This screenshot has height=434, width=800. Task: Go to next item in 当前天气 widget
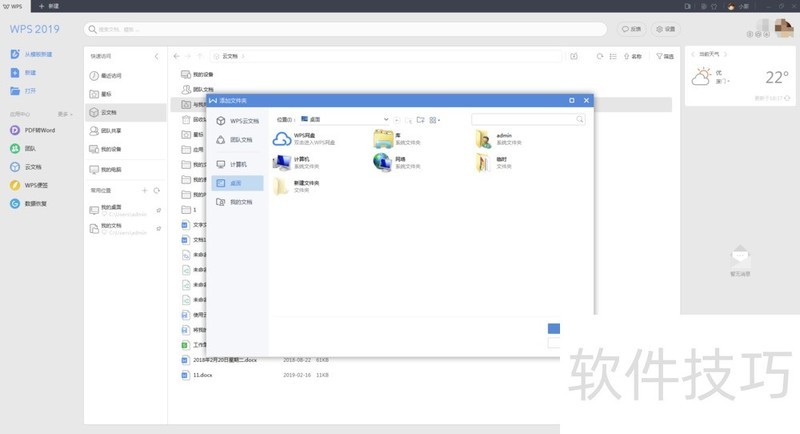(726, 54)
